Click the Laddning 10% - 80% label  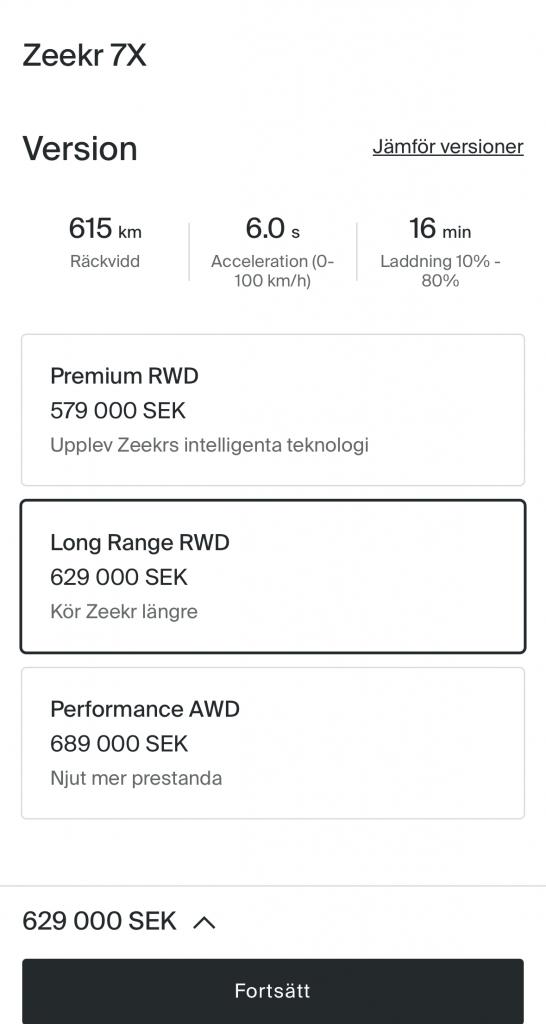[x=440, y=271]
